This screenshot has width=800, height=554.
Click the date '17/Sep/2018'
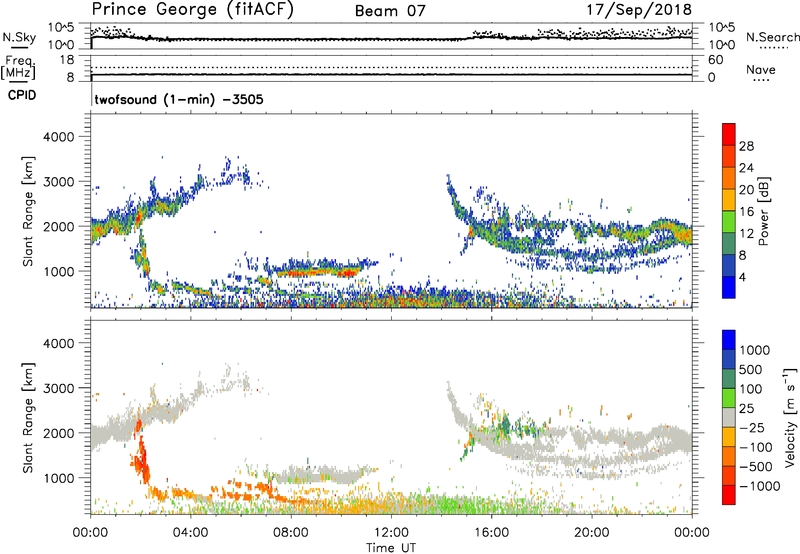click(639, 10)
